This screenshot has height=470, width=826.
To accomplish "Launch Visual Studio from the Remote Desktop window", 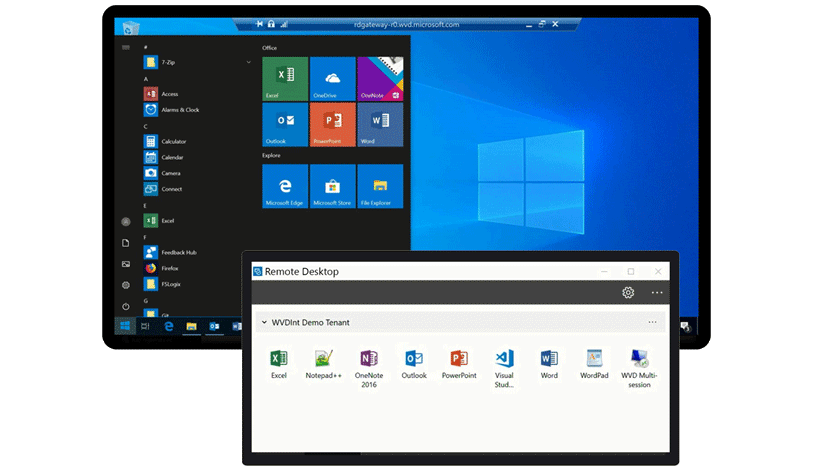I will pos(504,369).
